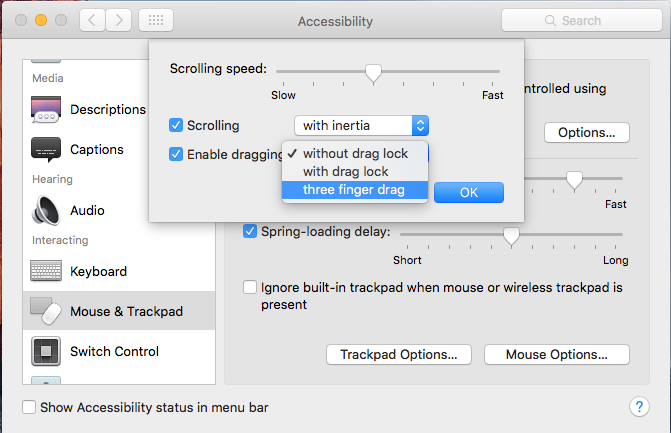The image size is (671, 433).
Task: Click the Mouse & Trackpad icon
Action: pyautogui.click(x=46, y=311)
